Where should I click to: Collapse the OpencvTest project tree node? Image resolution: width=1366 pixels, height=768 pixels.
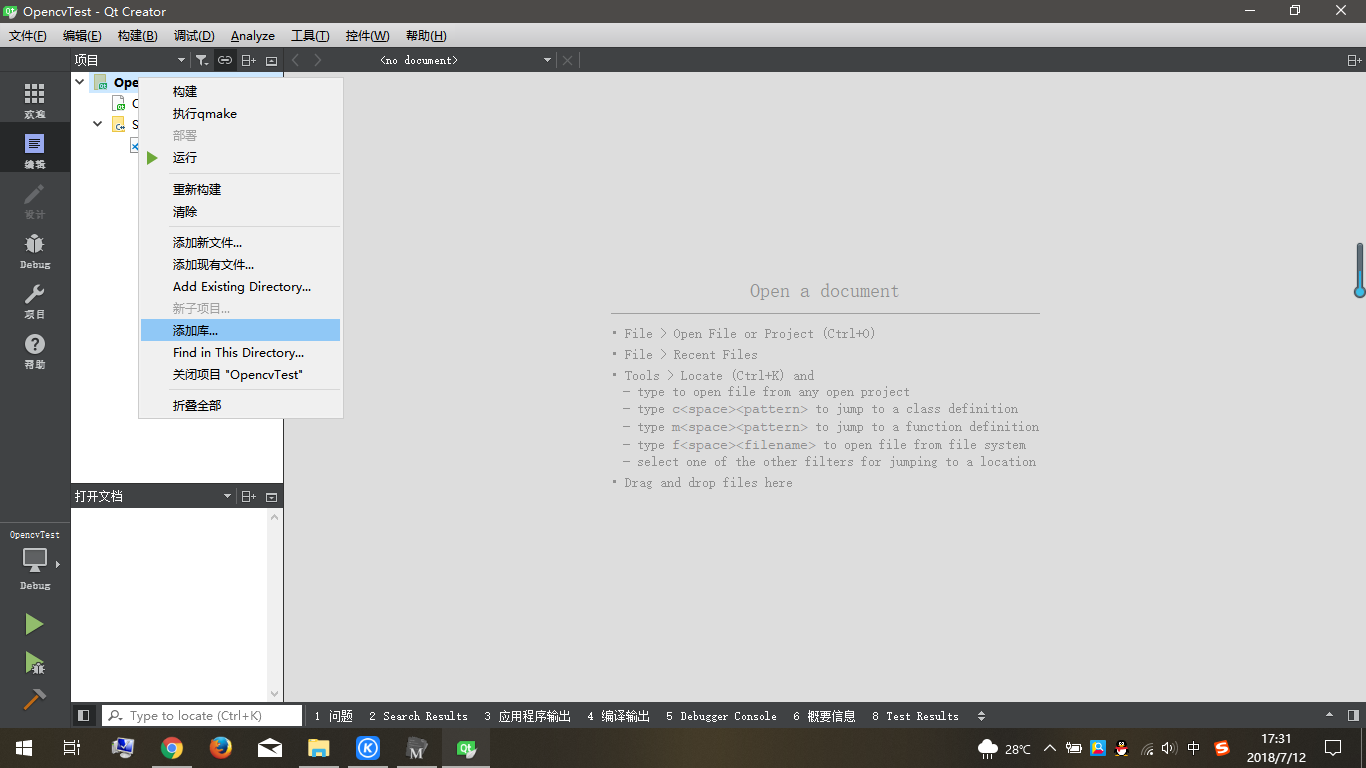tap(80, 82)
